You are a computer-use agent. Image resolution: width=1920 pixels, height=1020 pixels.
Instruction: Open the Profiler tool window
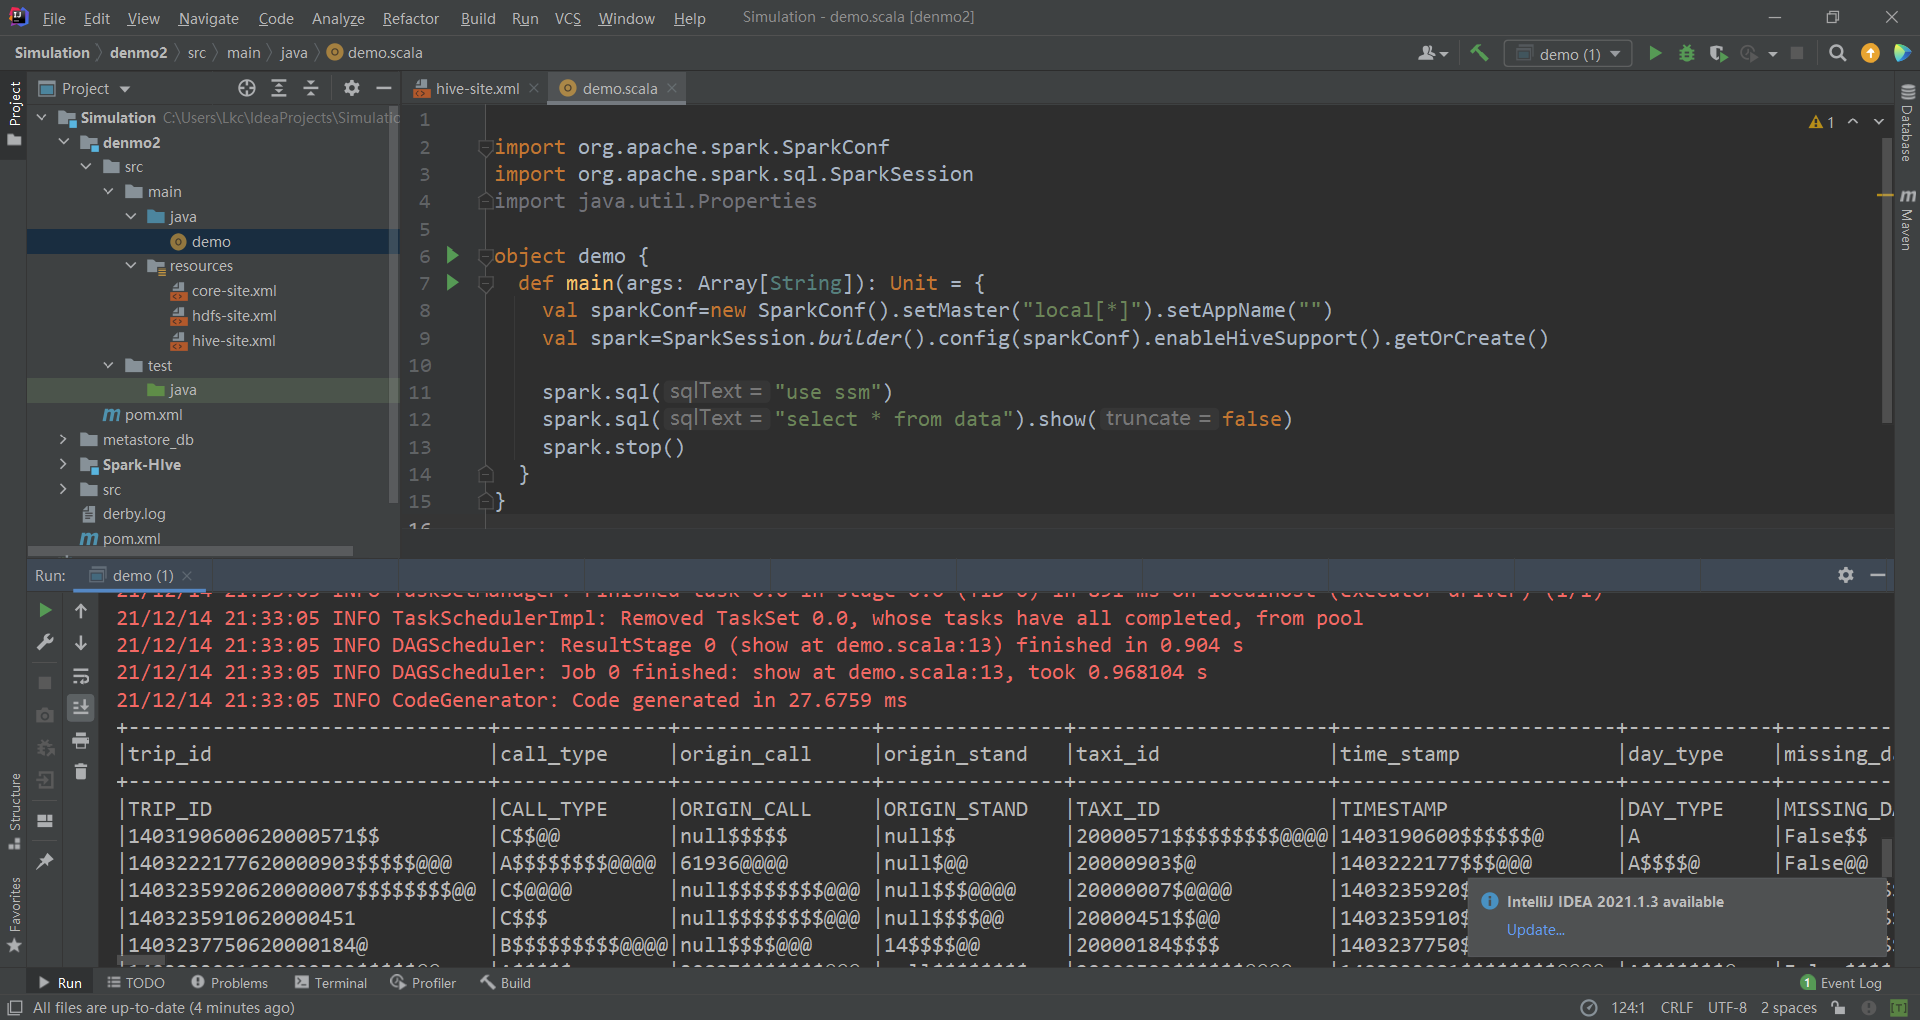423,983
